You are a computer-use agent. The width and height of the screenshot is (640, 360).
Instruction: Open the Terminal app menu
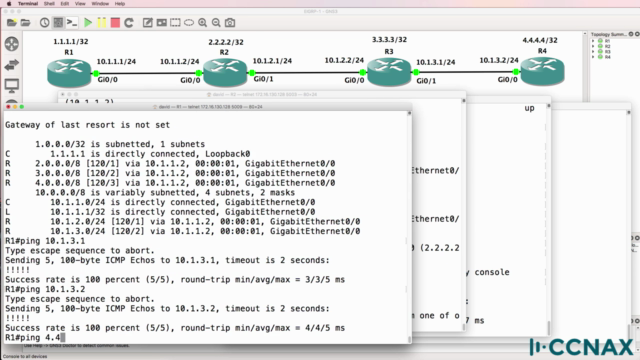pyautogui.click(x=28, y=4)
